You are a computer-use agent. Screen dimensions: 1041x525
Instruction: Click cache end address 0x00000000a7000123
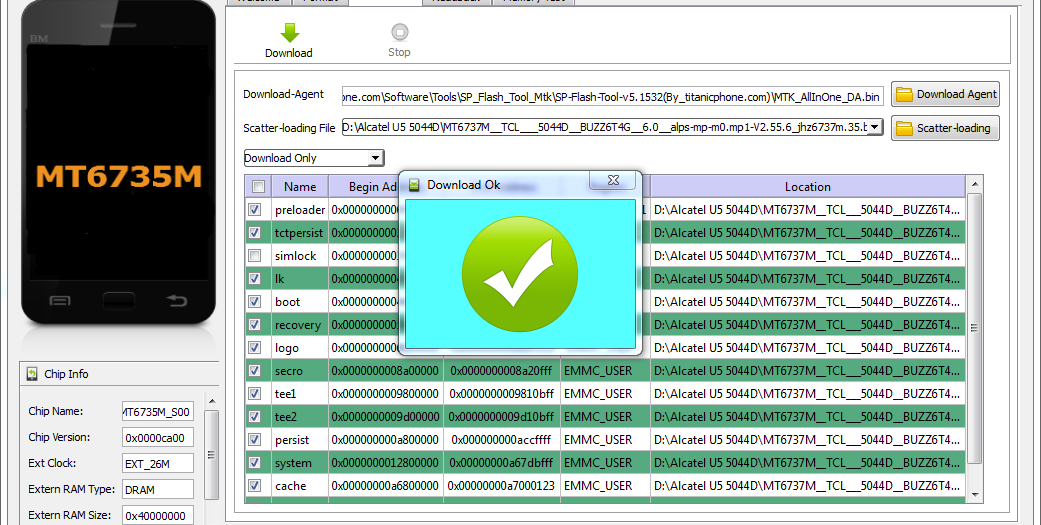[501, 486]
